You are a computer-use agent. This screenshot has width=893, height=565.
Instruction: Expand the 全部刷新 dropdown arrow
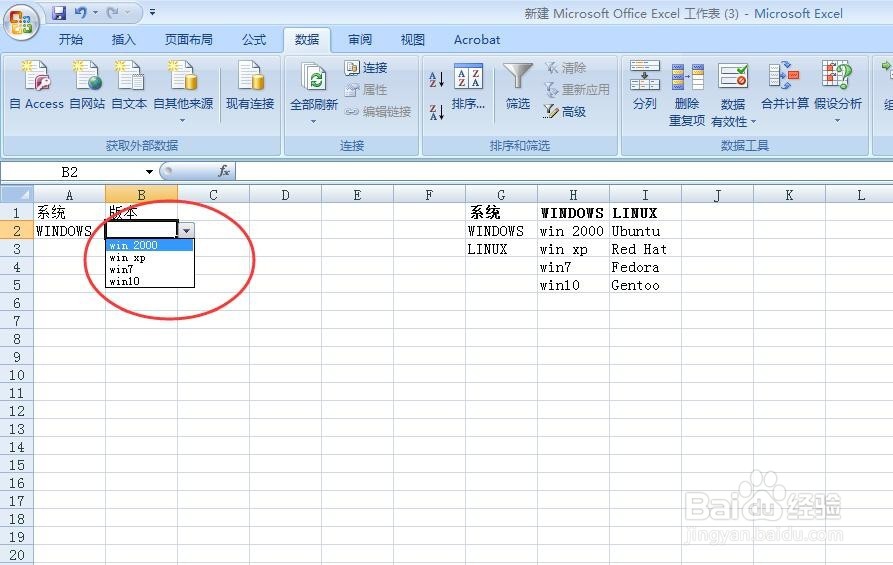click(x=314, y=121)
